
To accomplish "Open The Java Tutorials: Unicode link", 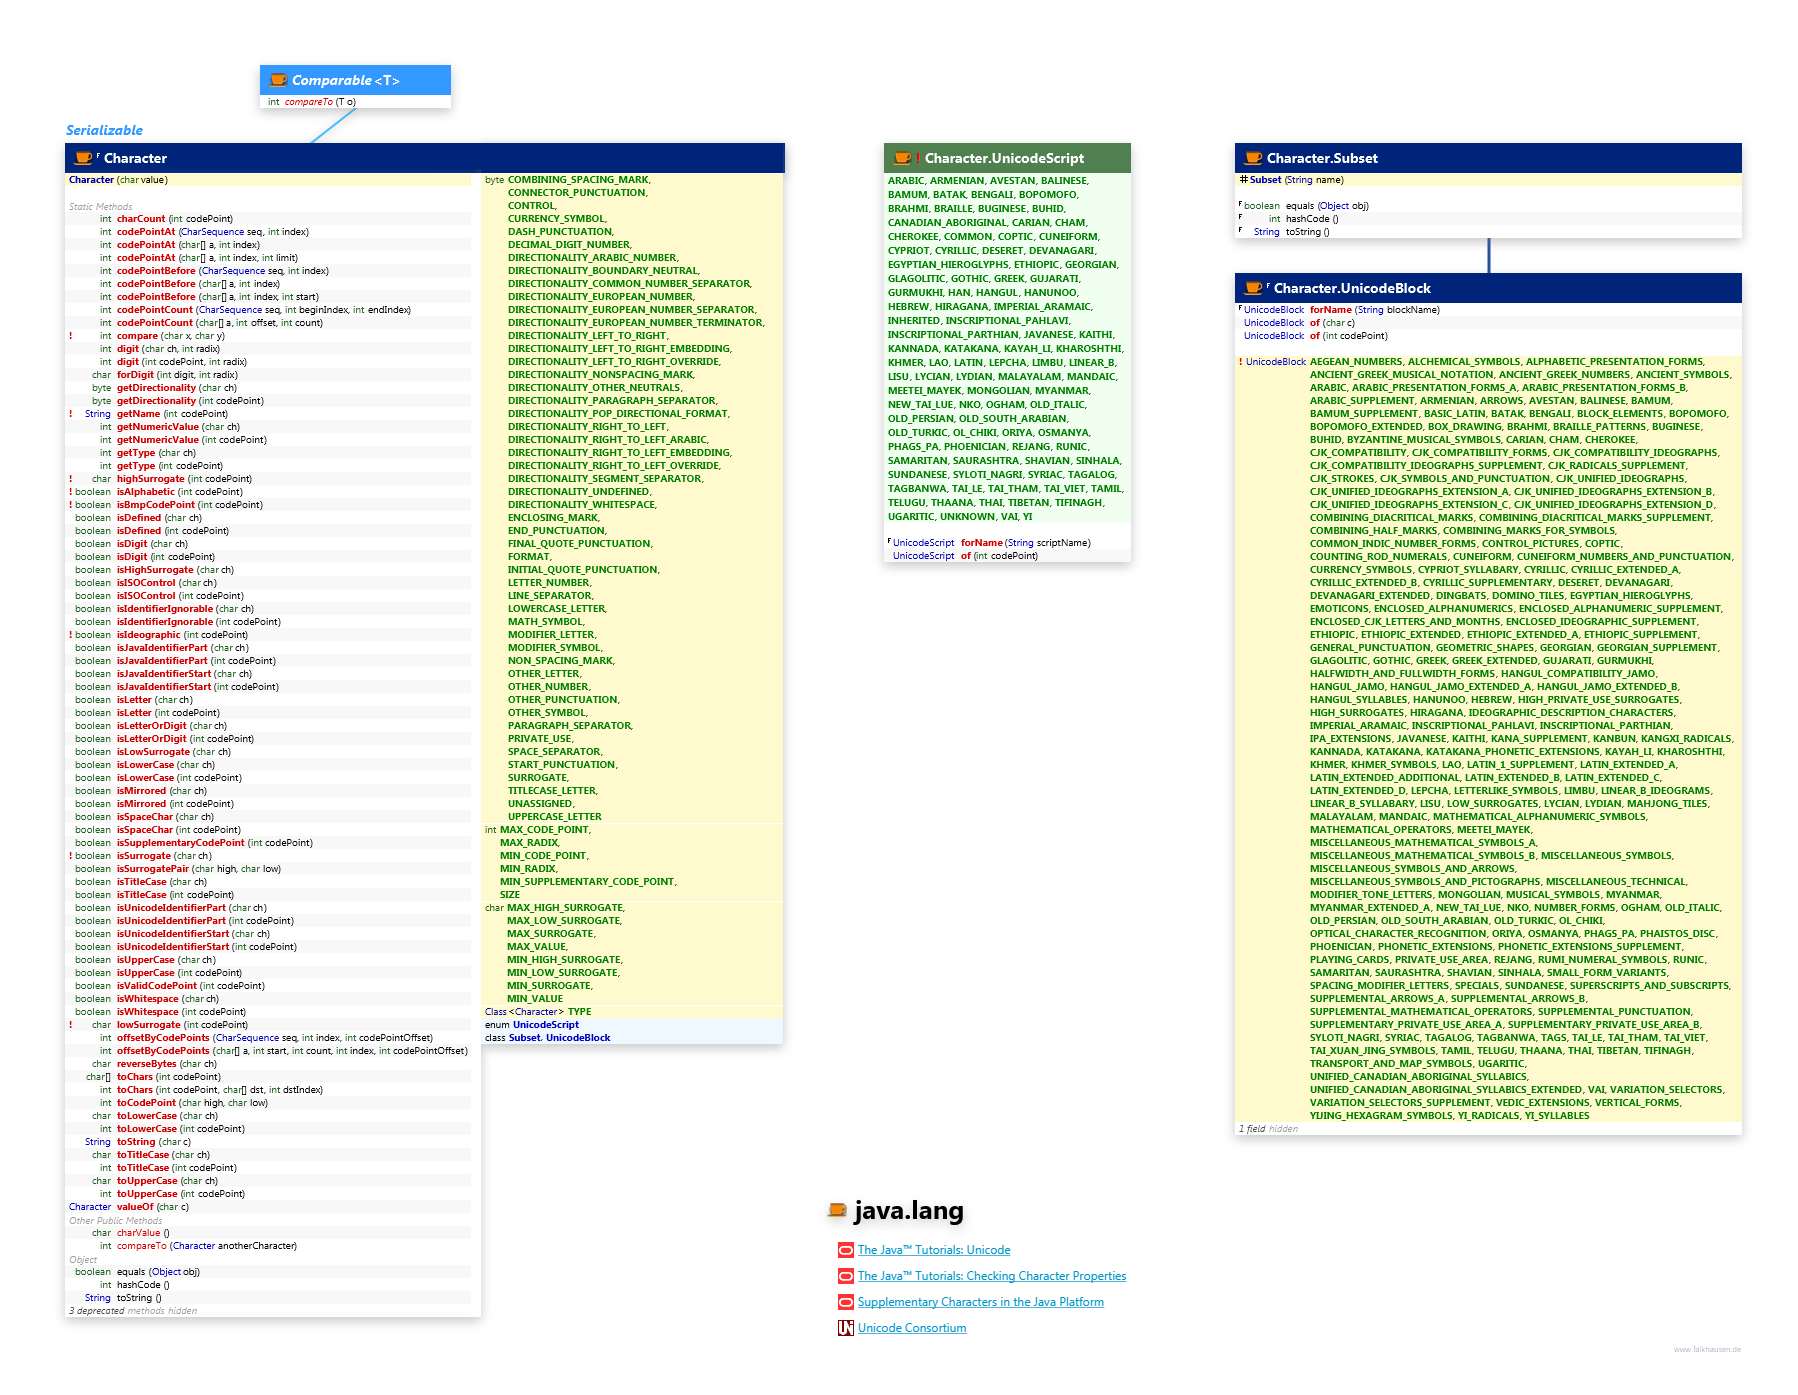I will tap(934, 1250).
